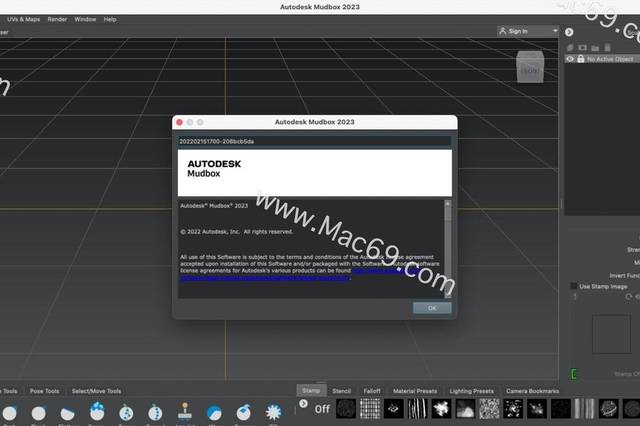The width and height of the screenshot is (640, 426).
Task: Pick the scratched sphere stamp
Action: tap(608, 409)
